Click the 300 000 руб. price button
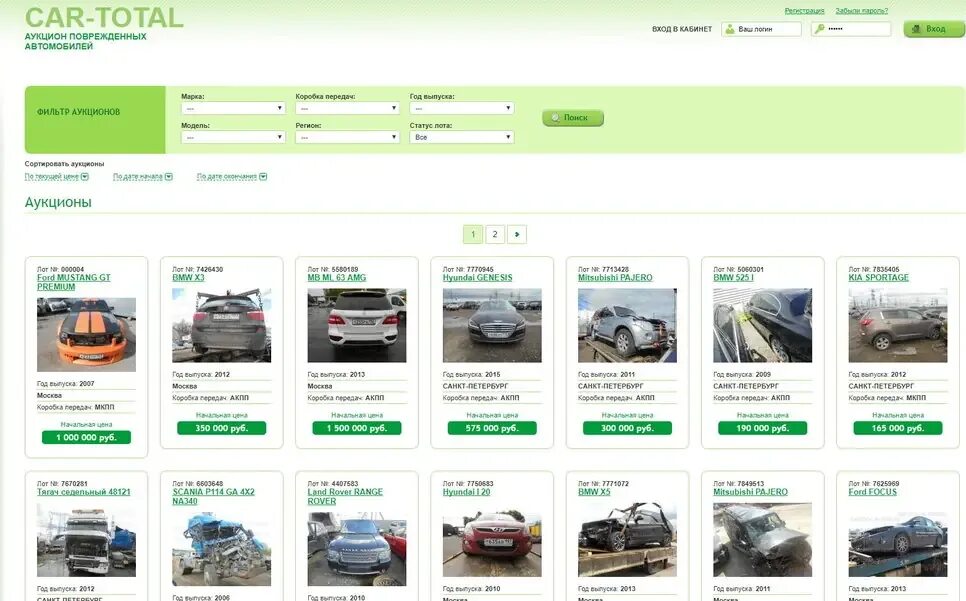966x601 pixels. pyautogui.click(x=627, y=428)
